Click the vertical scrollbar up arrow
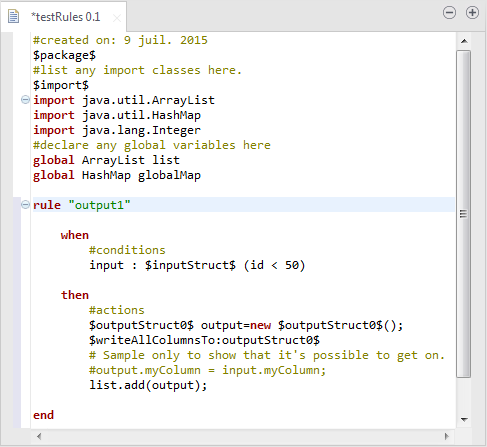Image resolution: width=487 pixels, height=447 pixels. tap(464, 41)
